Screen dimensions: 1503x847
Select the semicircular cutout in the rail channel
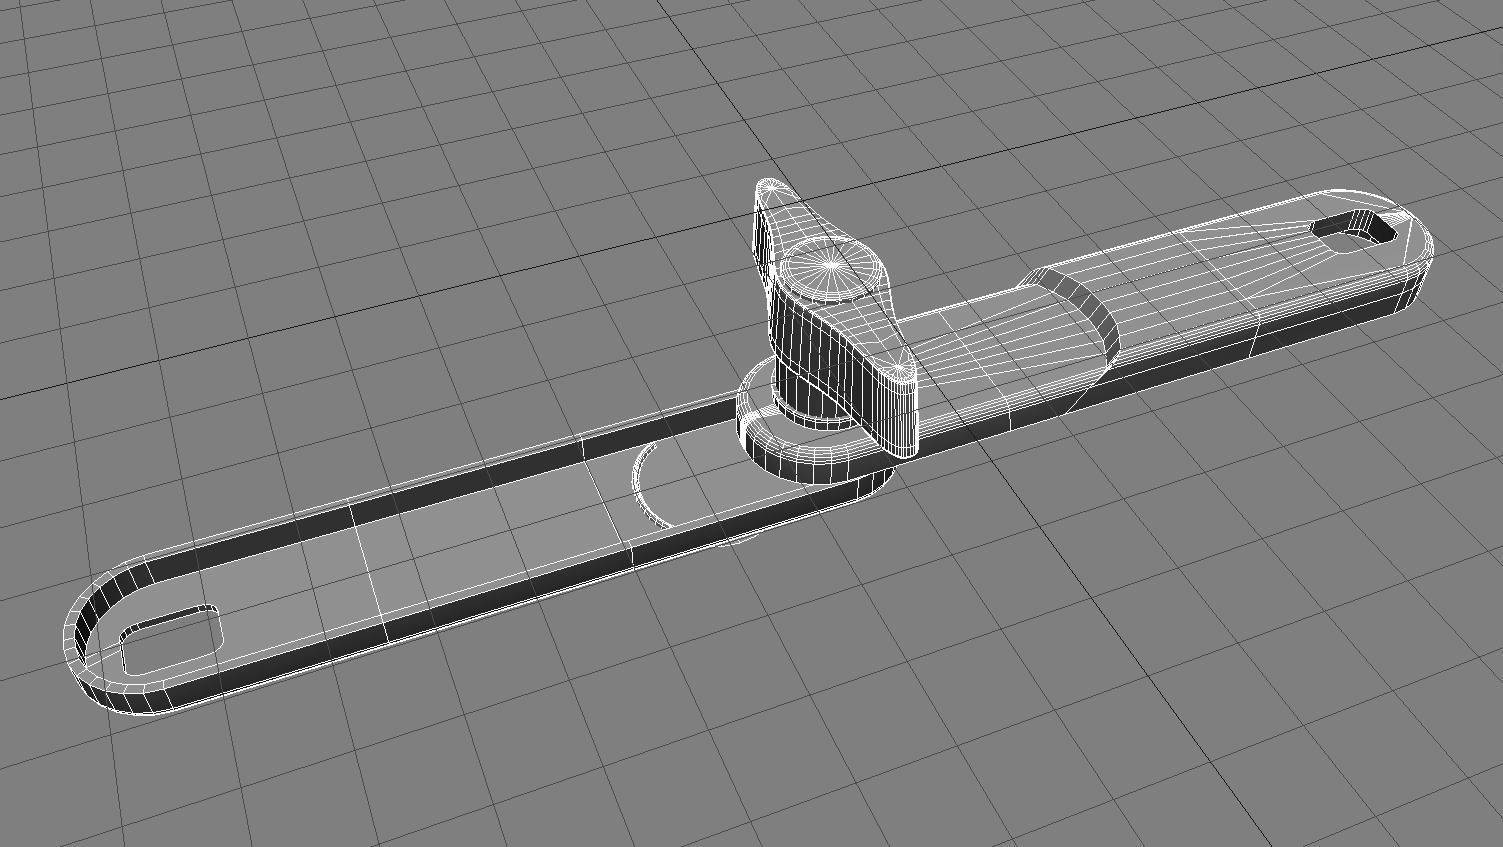653,484
